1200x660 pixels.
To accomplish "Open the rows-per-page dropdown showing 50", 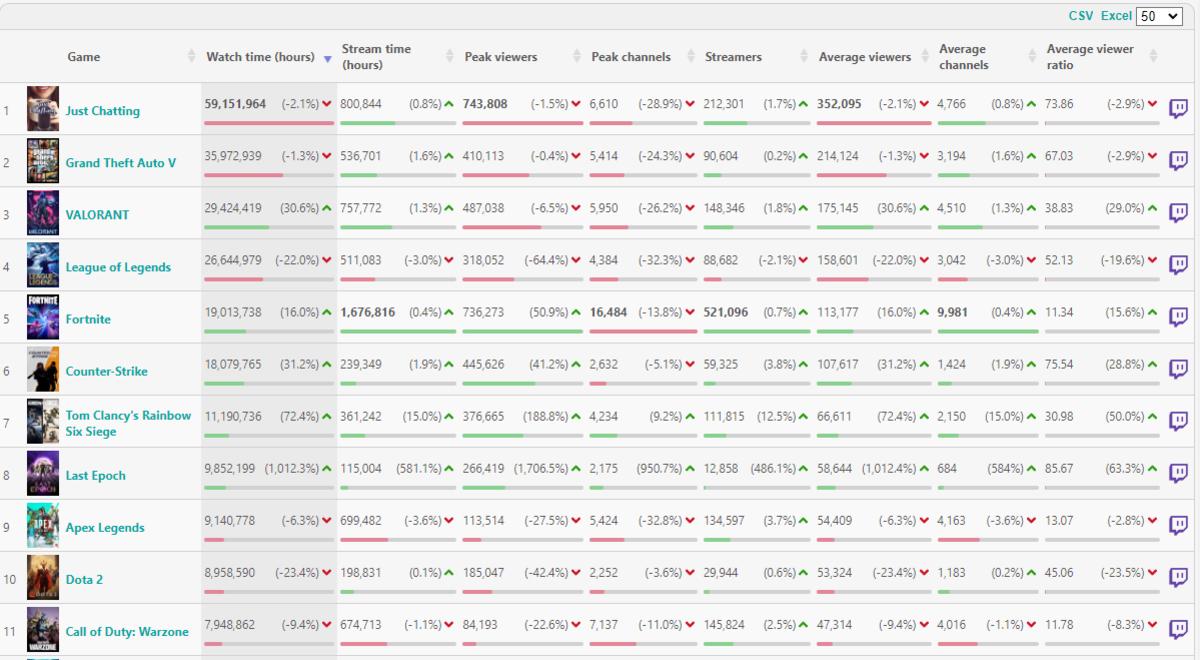I will [1159, 16].
